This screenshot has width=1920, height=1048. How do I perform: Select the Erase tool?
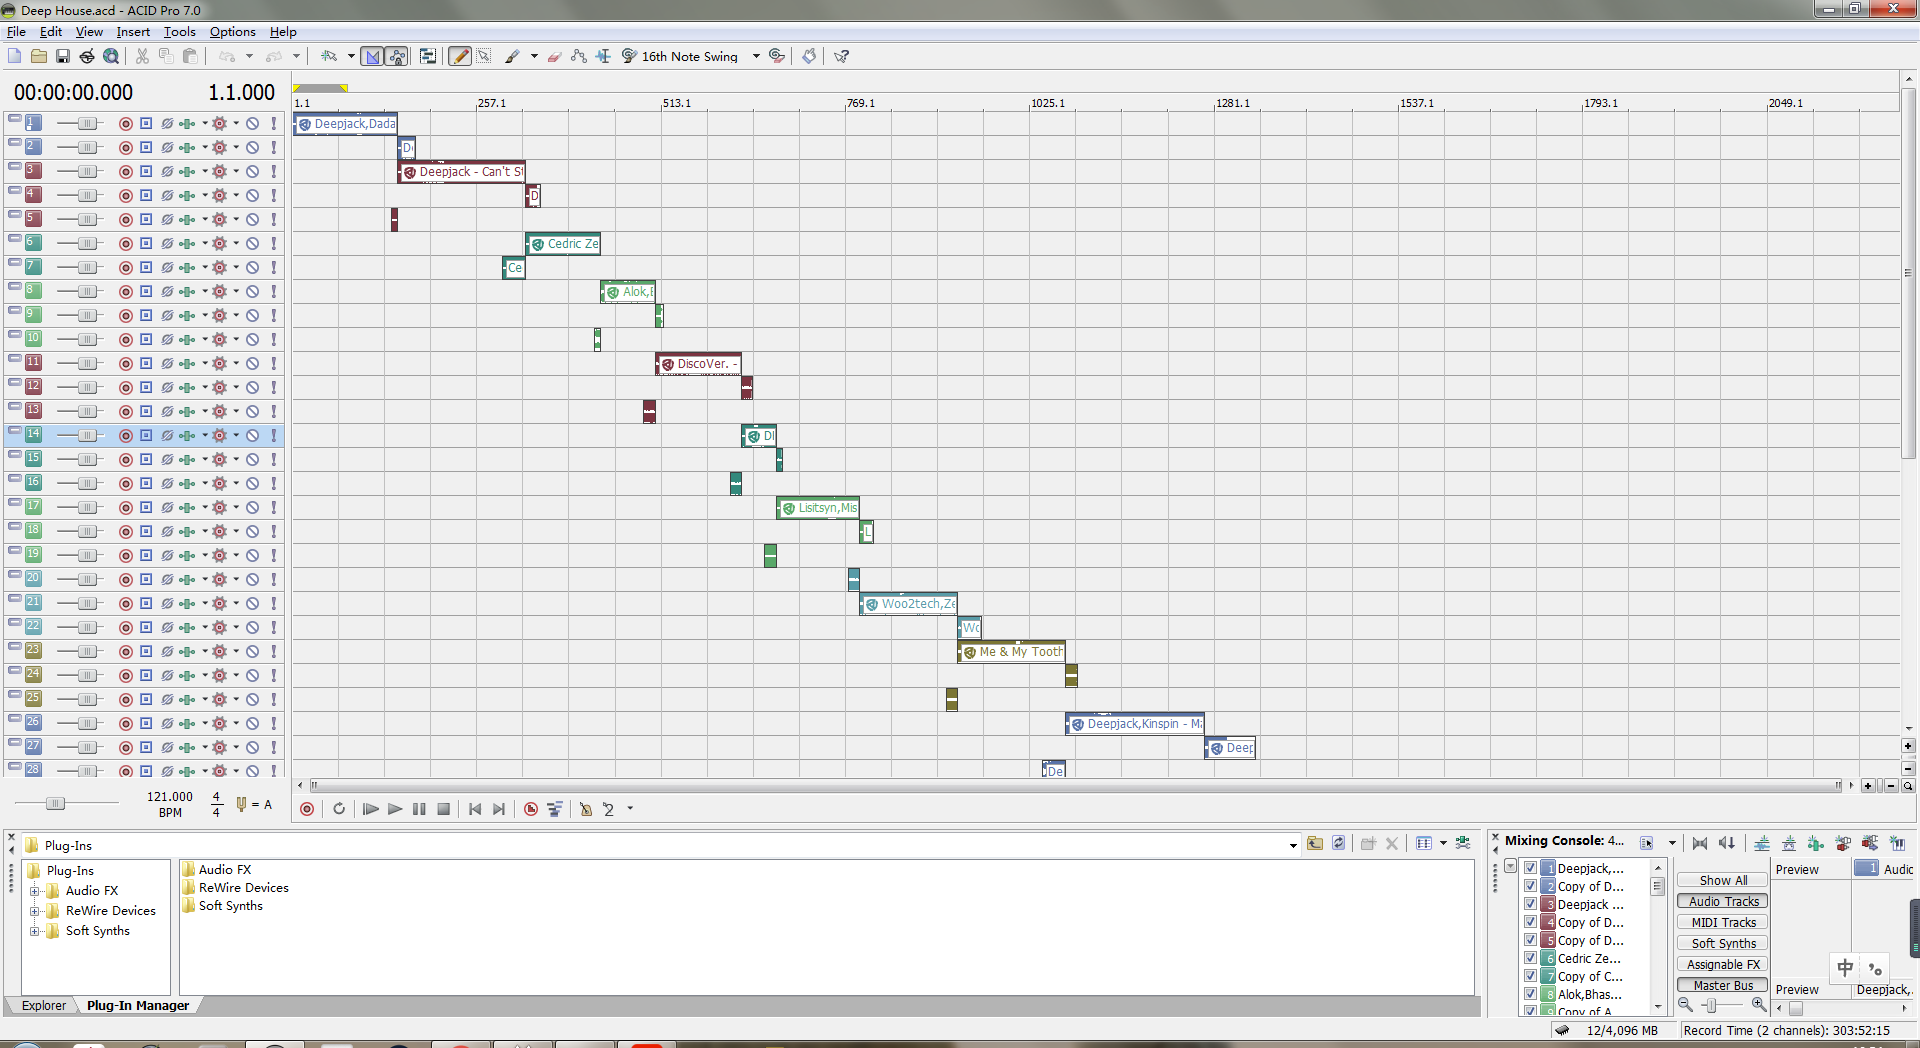click(554, 56)
